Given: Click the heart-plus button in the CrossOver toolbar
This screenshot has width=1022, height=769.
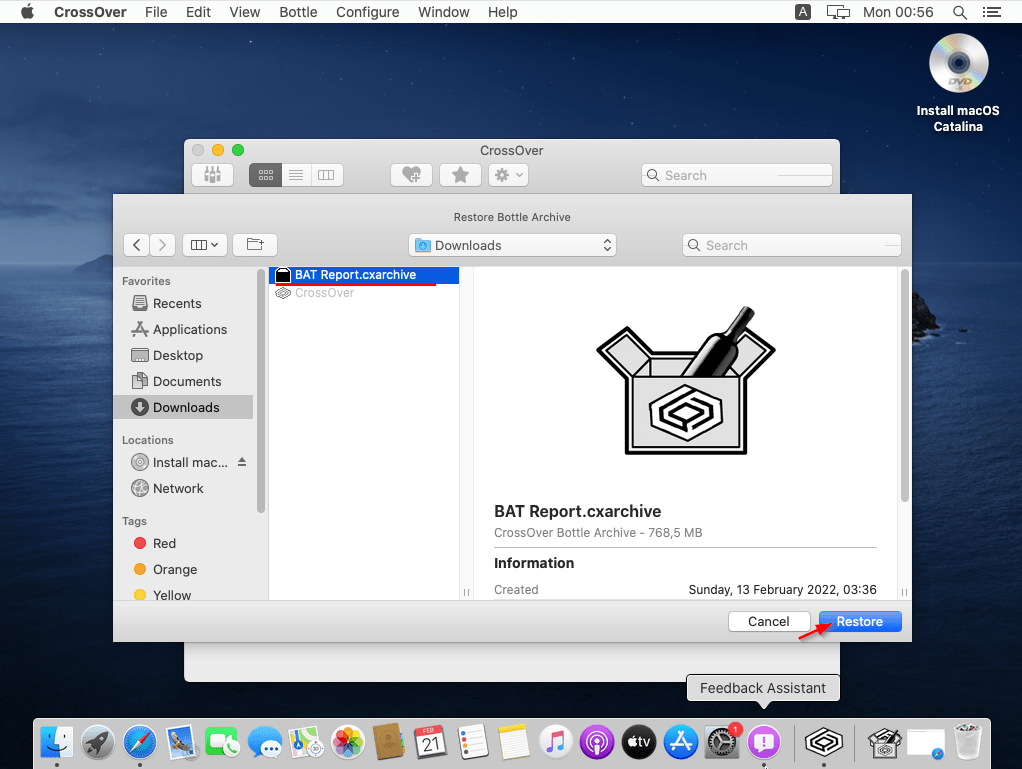Looking at the screenshot, I should pos(411,175).
